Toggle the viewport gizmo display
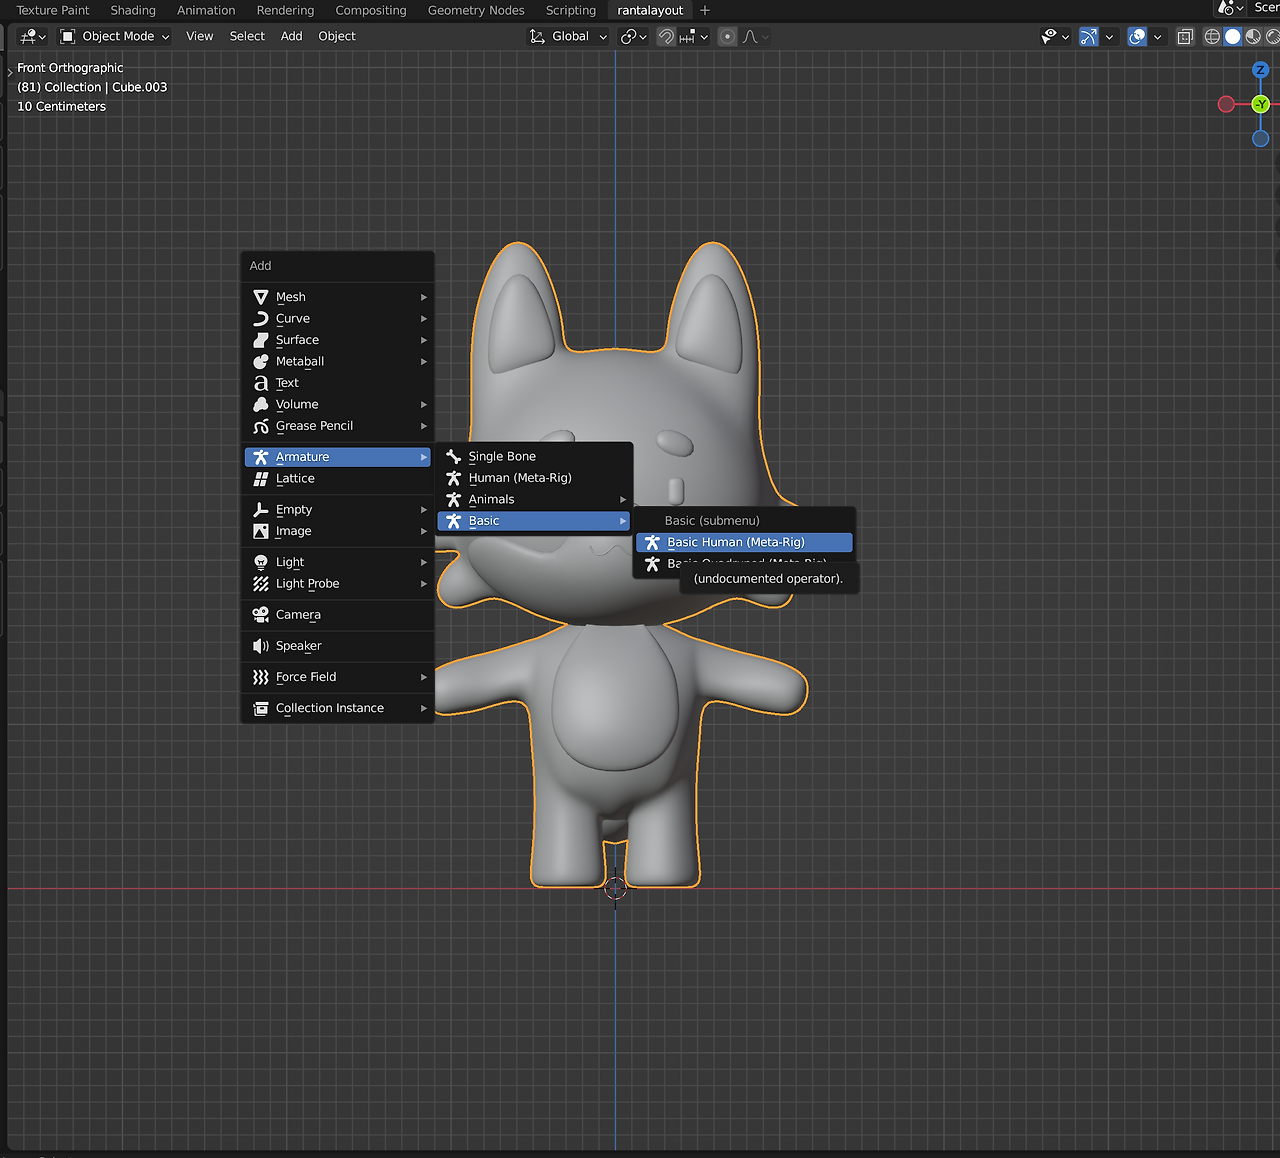1280x1158 pixels. point(1089,36)
